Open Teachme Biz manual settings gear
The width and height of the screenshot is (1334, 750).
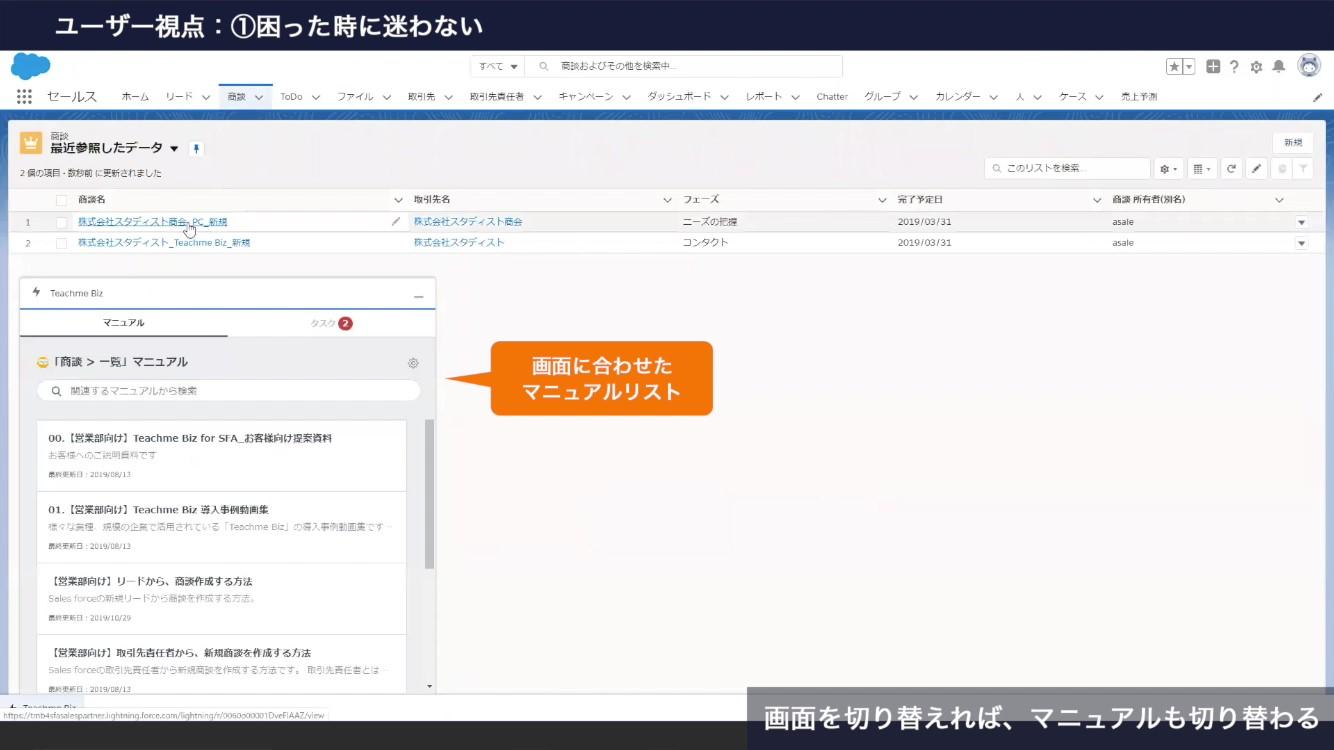(413, 363)
